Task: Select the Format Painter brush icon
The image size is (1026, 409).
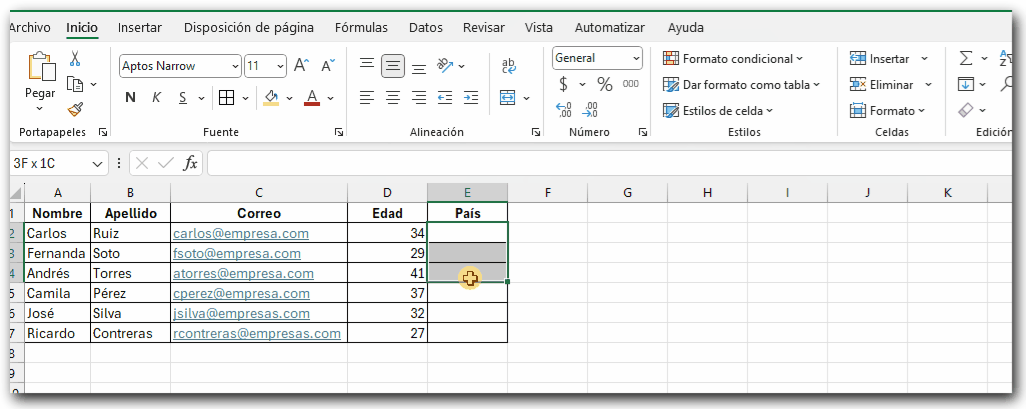Action: point(75,109)
